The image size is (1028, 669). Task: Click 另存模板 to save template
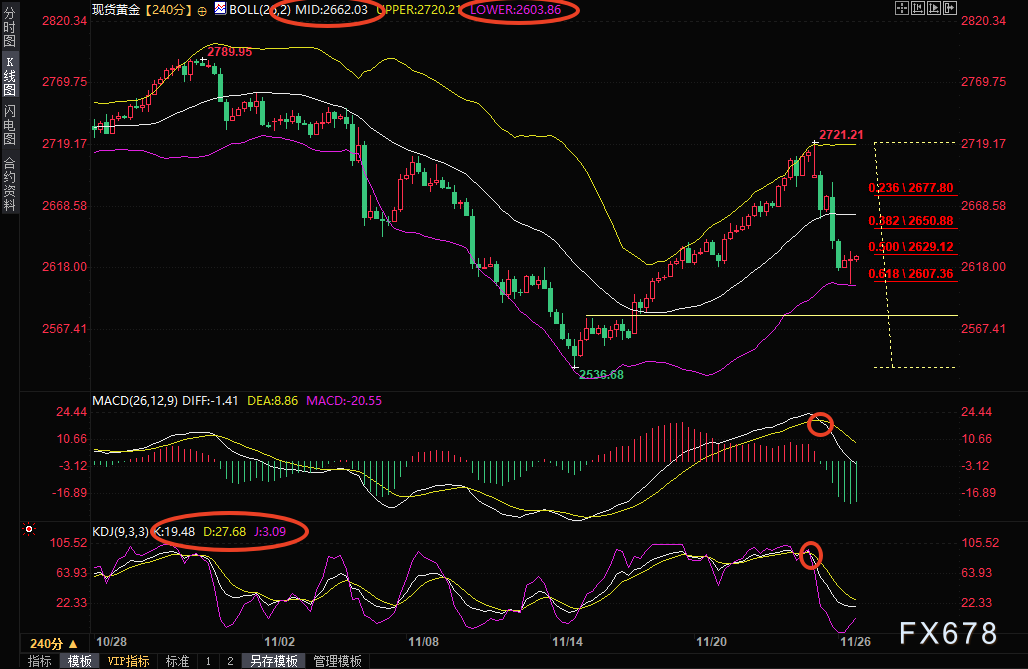(274, 661)
